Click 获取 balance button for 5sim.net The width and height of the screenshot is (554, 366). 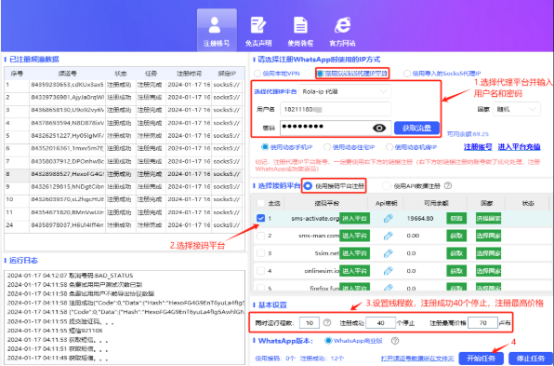(456, 253)
